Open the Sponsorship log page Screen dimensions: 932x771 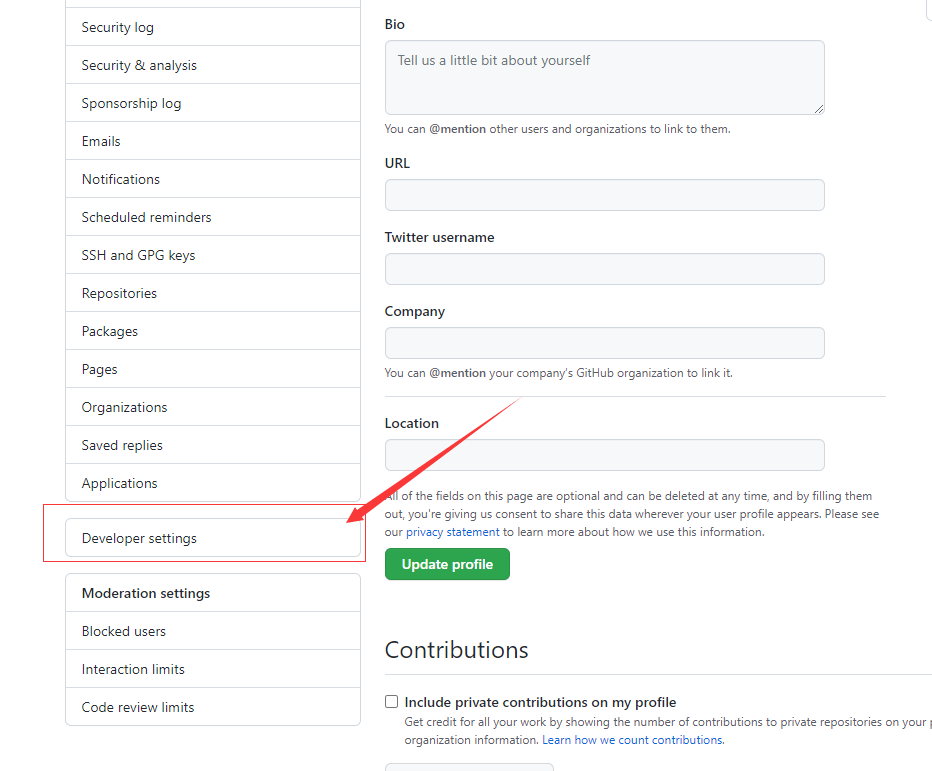click(x=131, y=103)
